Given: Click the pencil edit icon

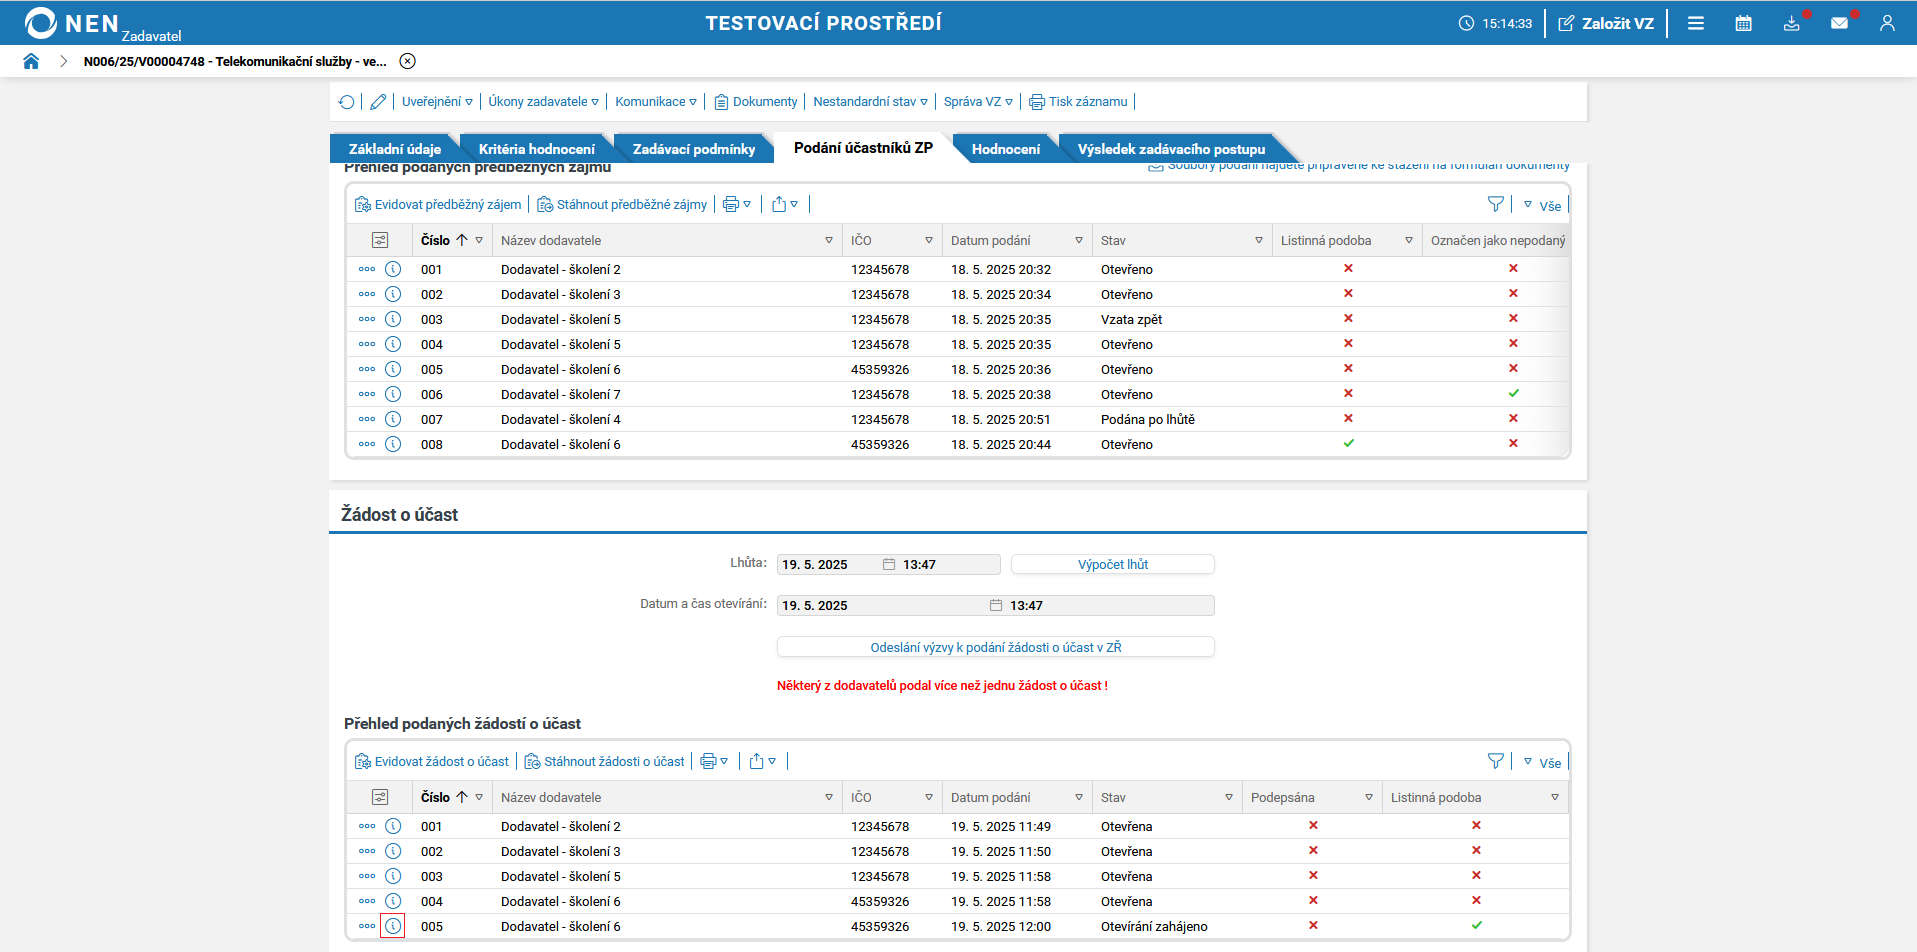Looking at the screenshot, I should click(378, 102).
